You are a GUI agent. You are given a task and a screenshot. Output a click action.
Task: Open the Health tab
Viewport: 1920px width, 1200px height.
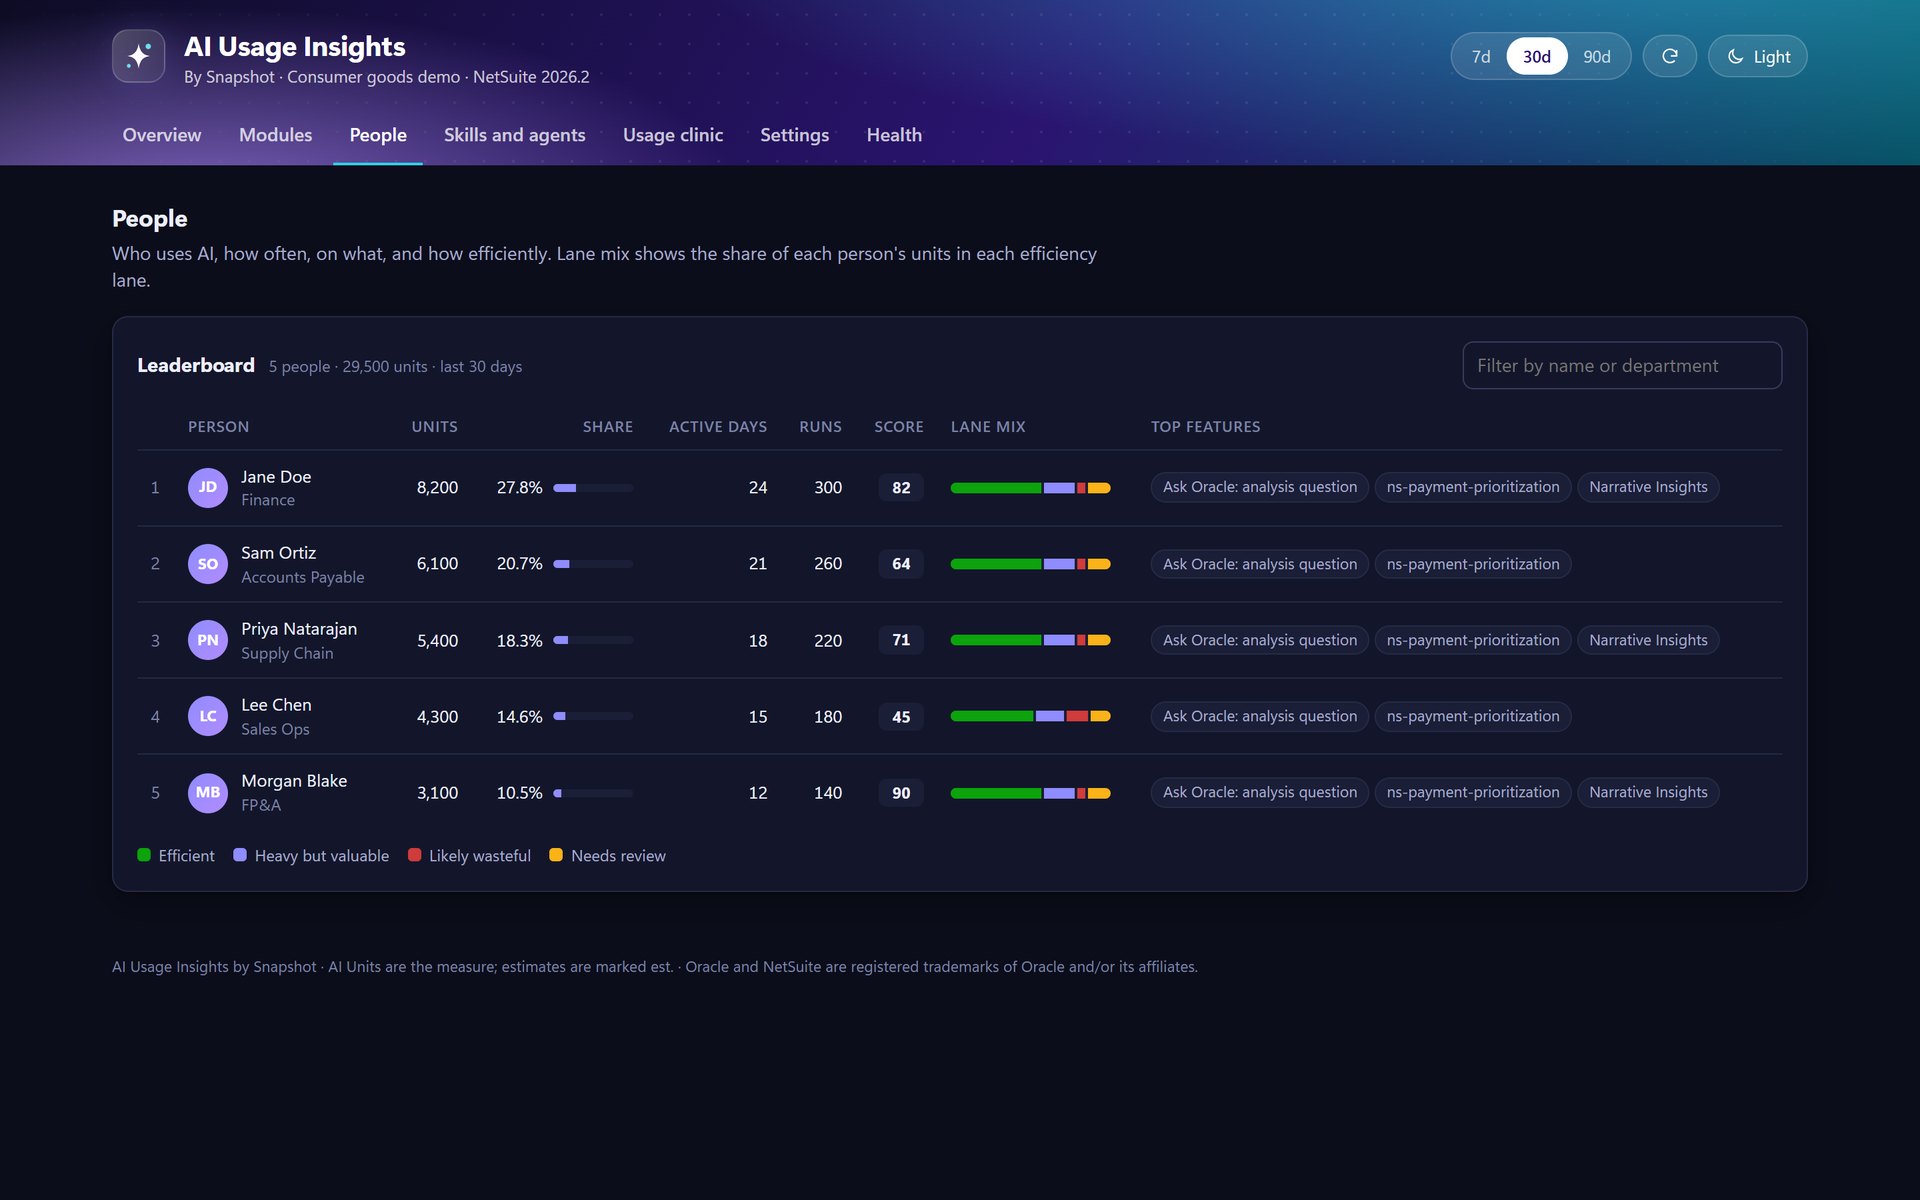(894, 135)
